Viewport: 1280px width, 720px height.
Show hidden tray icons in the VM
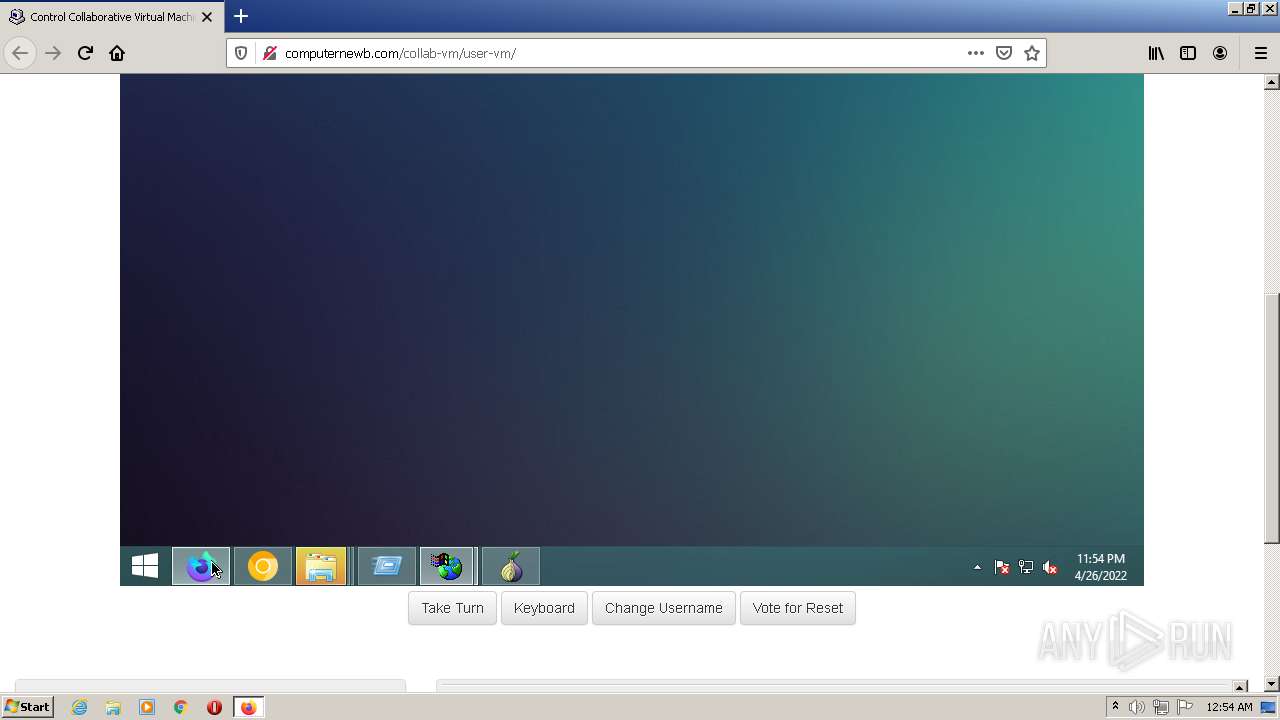tap(977, 568)
